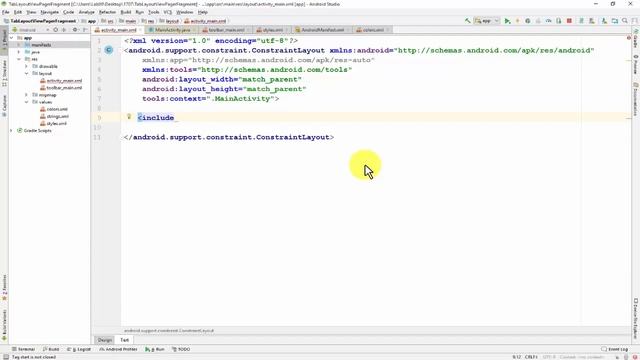Screen dimensions: 640x360
Task: Open the TODO tool window
Action: [x=181, y=349]
